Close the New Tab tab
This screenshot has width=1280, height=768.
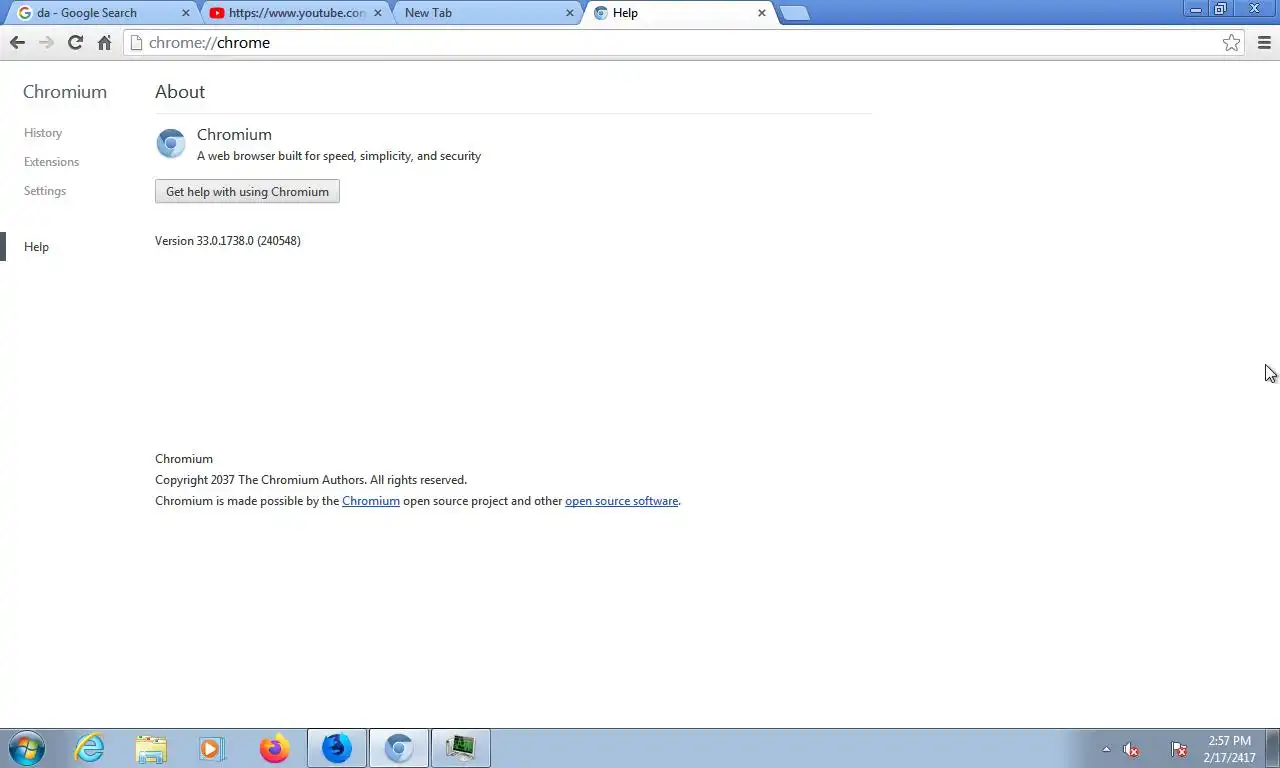tap(570, 13)
